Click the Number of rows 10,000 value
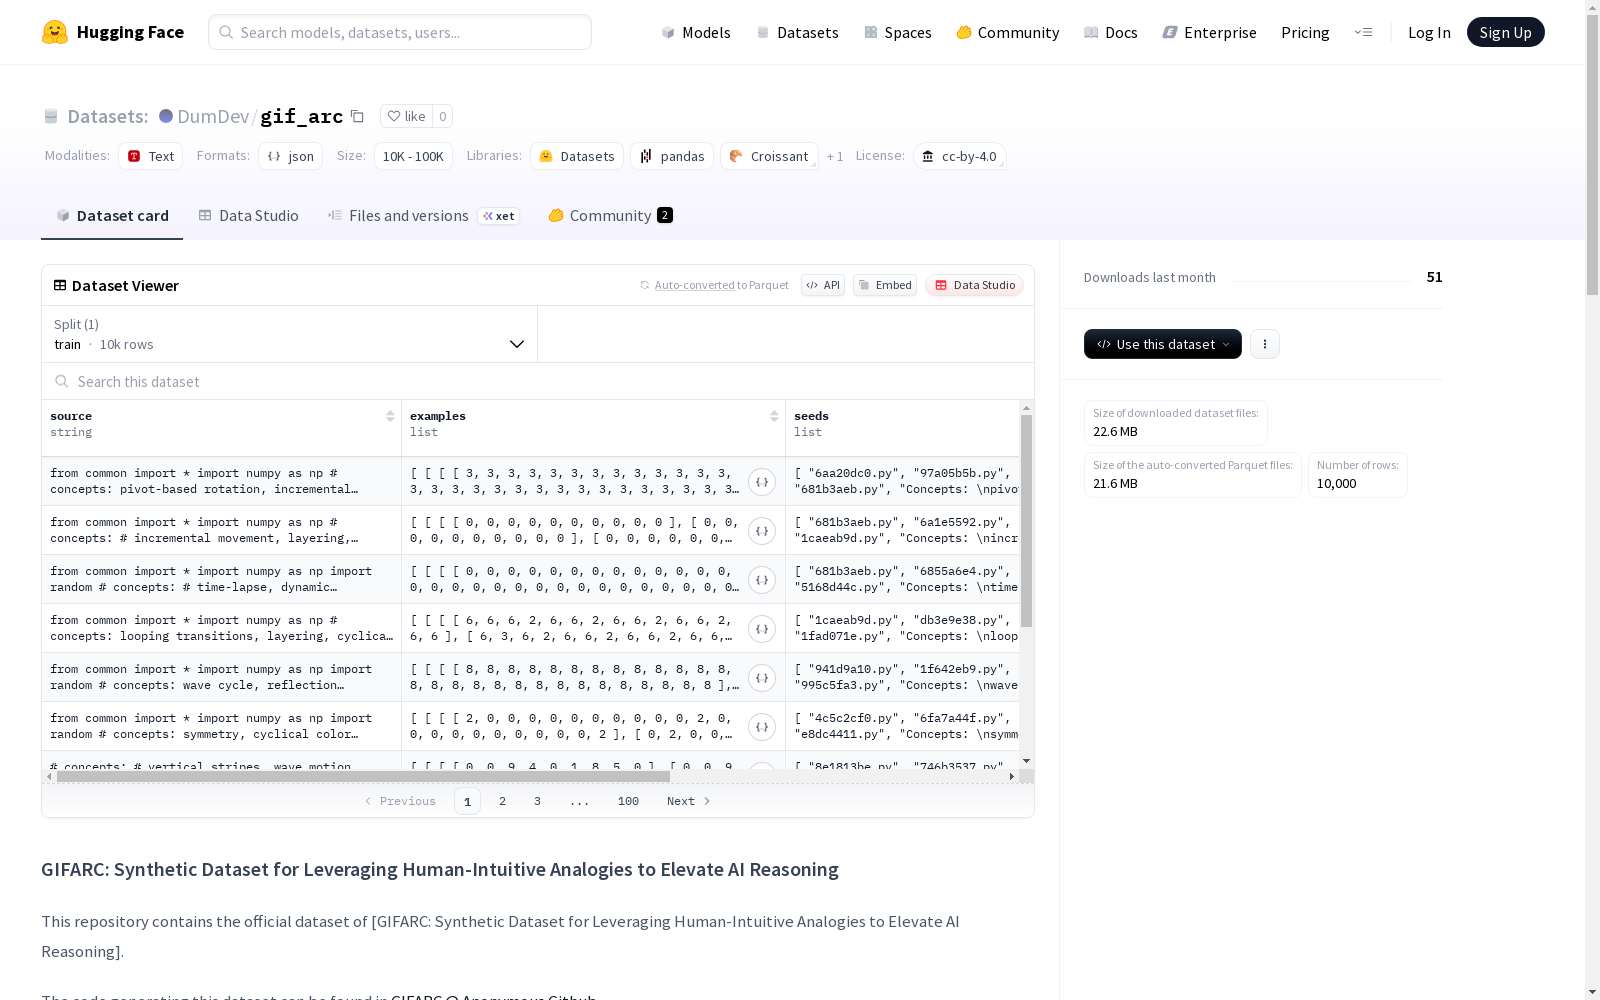The height and width of the screenshot is (1000, 1600). 1336,483
